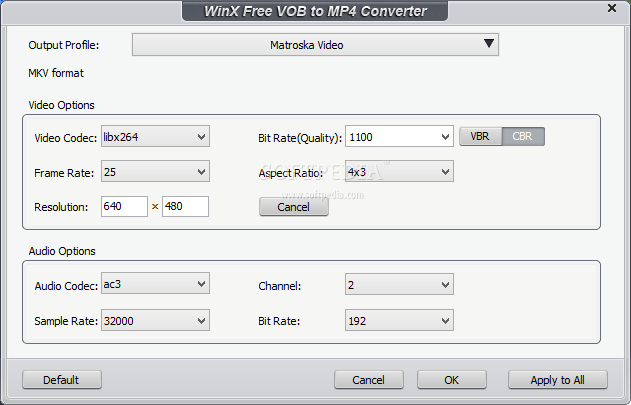Click the resolution width field 640
Viewport: 631px width, 405px height.
(x=124, y=207)
